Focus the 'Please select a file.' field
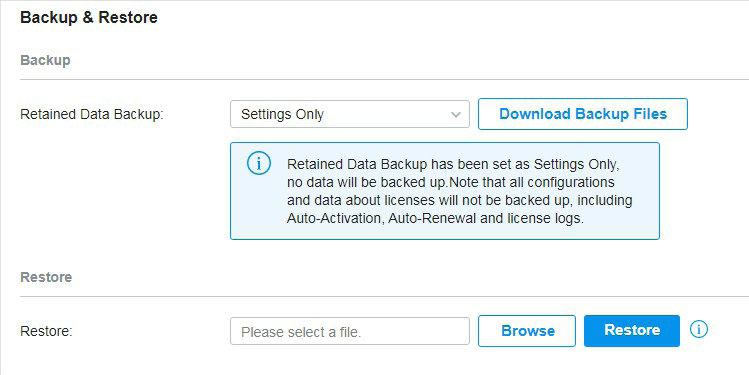Image resolution: width=749 pixels, height=375 pixels. pos(350,331)
